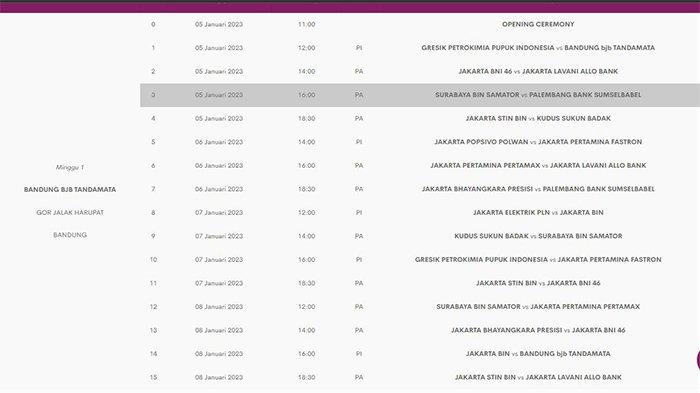Click the Minggu 1 week label
This screenshot has width=700, height=393.
pyautogui.click(x=70, y=167)
